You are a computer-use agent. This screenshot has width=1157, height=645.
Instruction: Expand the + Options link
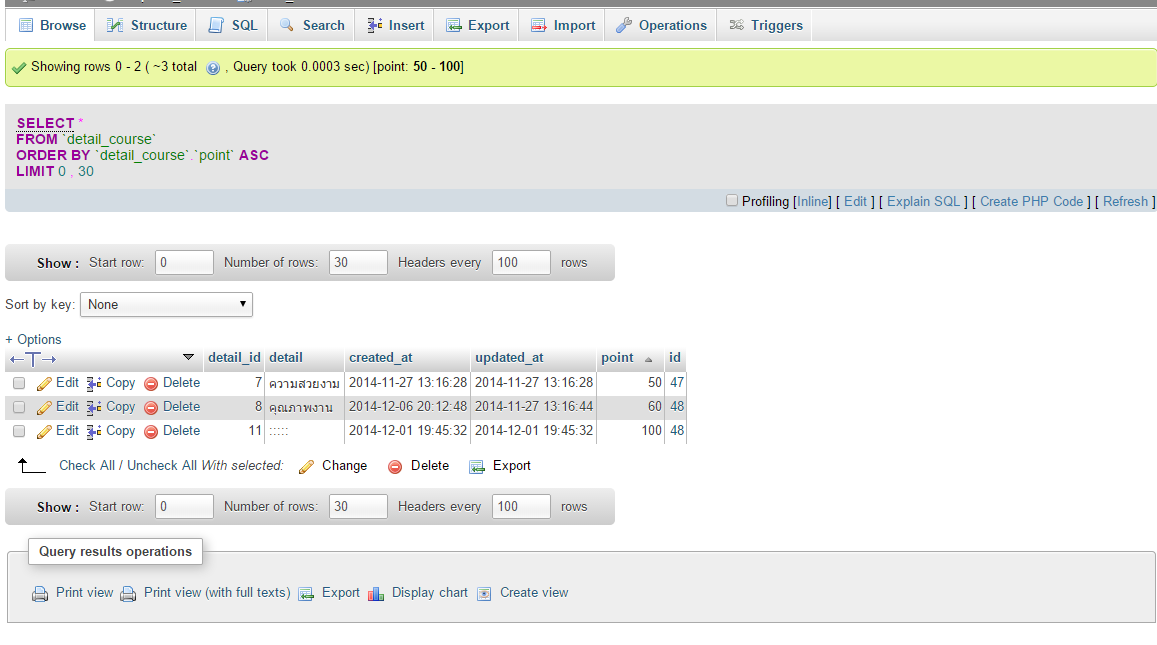[33, 339]
